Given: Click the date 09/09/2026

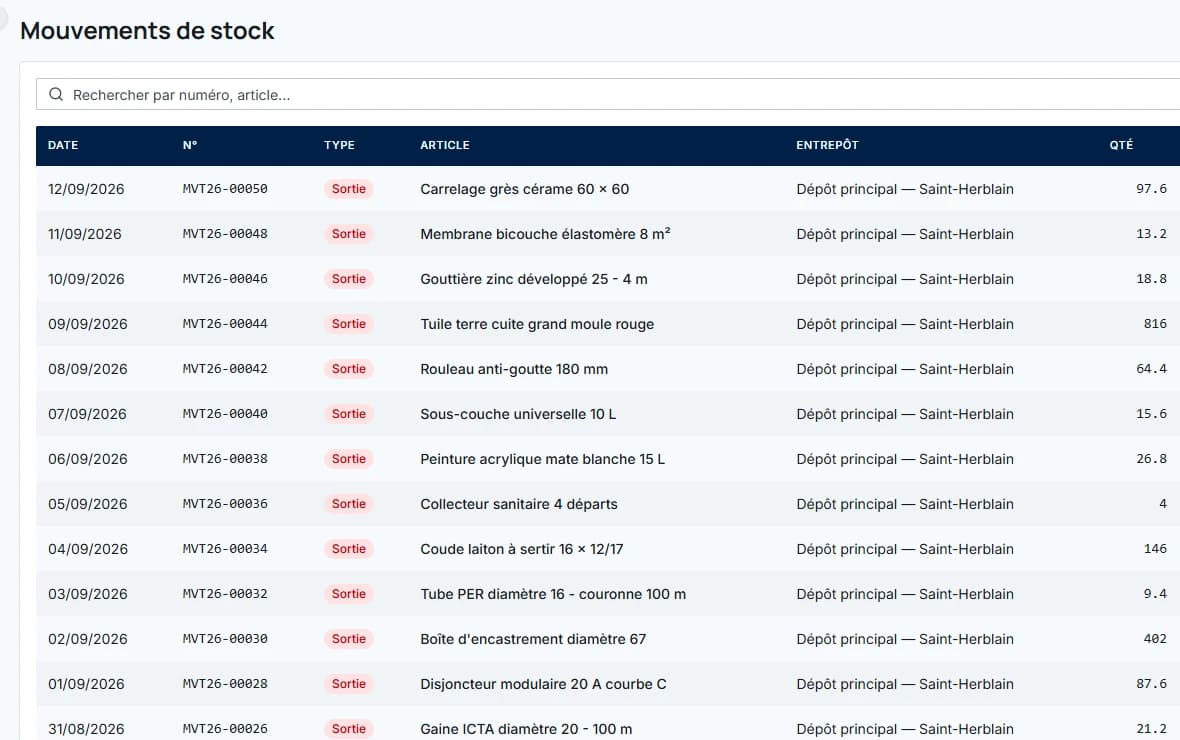Looking at the screenshot, I should pyautogui.click(x=87, y=324).
